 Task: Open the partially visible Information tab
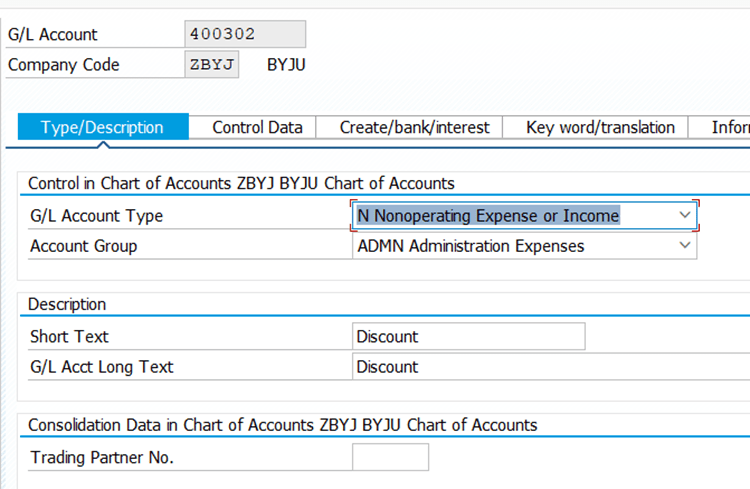click(x=729, y=127)
